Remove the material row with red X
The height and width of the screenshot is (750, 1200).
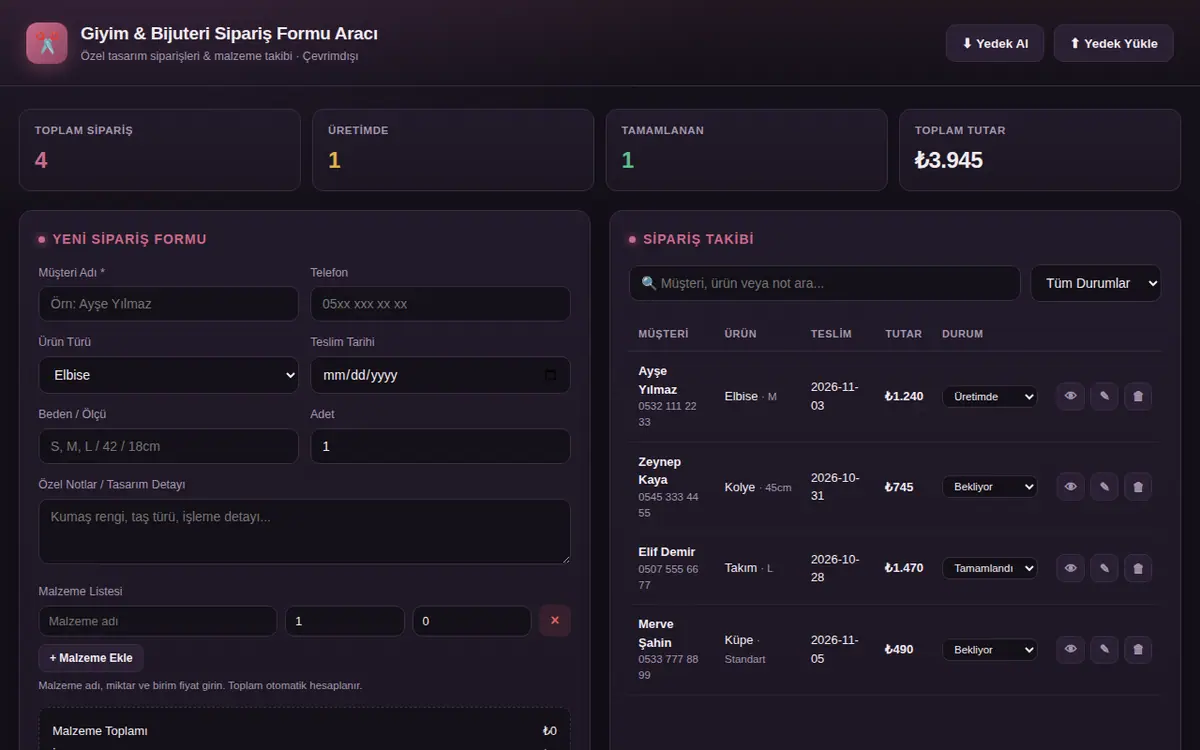(x=555, y=621)
